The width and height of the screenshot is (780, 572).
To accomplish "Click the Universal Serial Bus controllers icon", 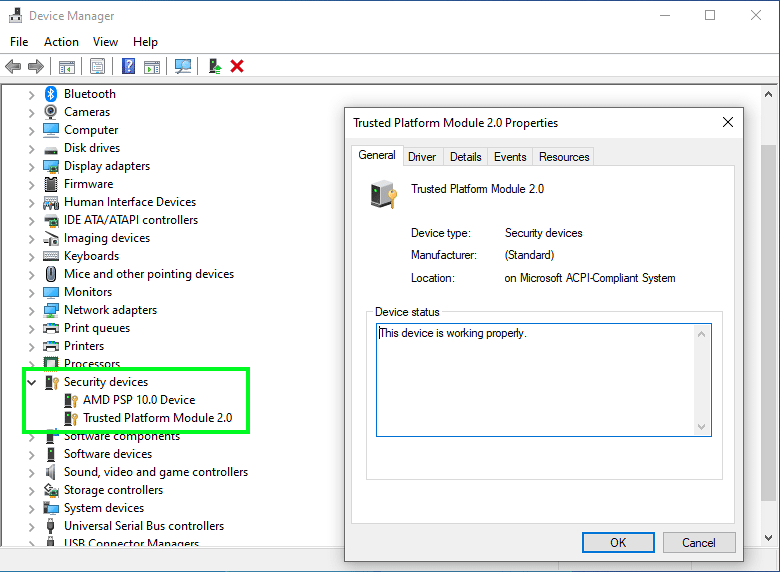I will click(x=51, y=526).
